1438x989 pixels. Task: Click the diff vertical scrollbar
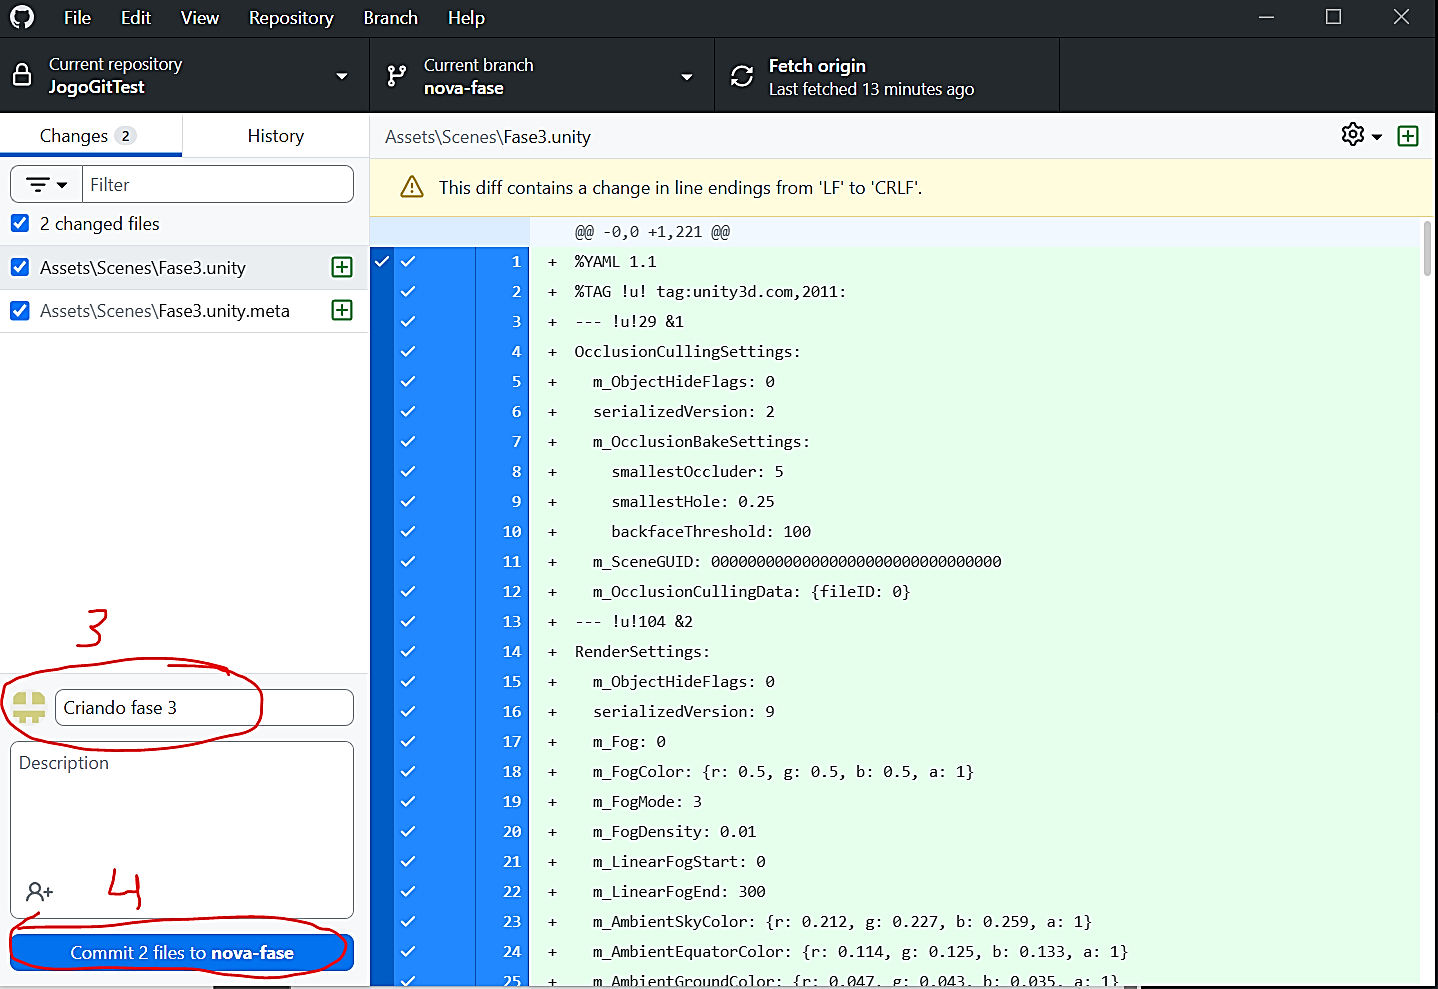click(1427, 250)
